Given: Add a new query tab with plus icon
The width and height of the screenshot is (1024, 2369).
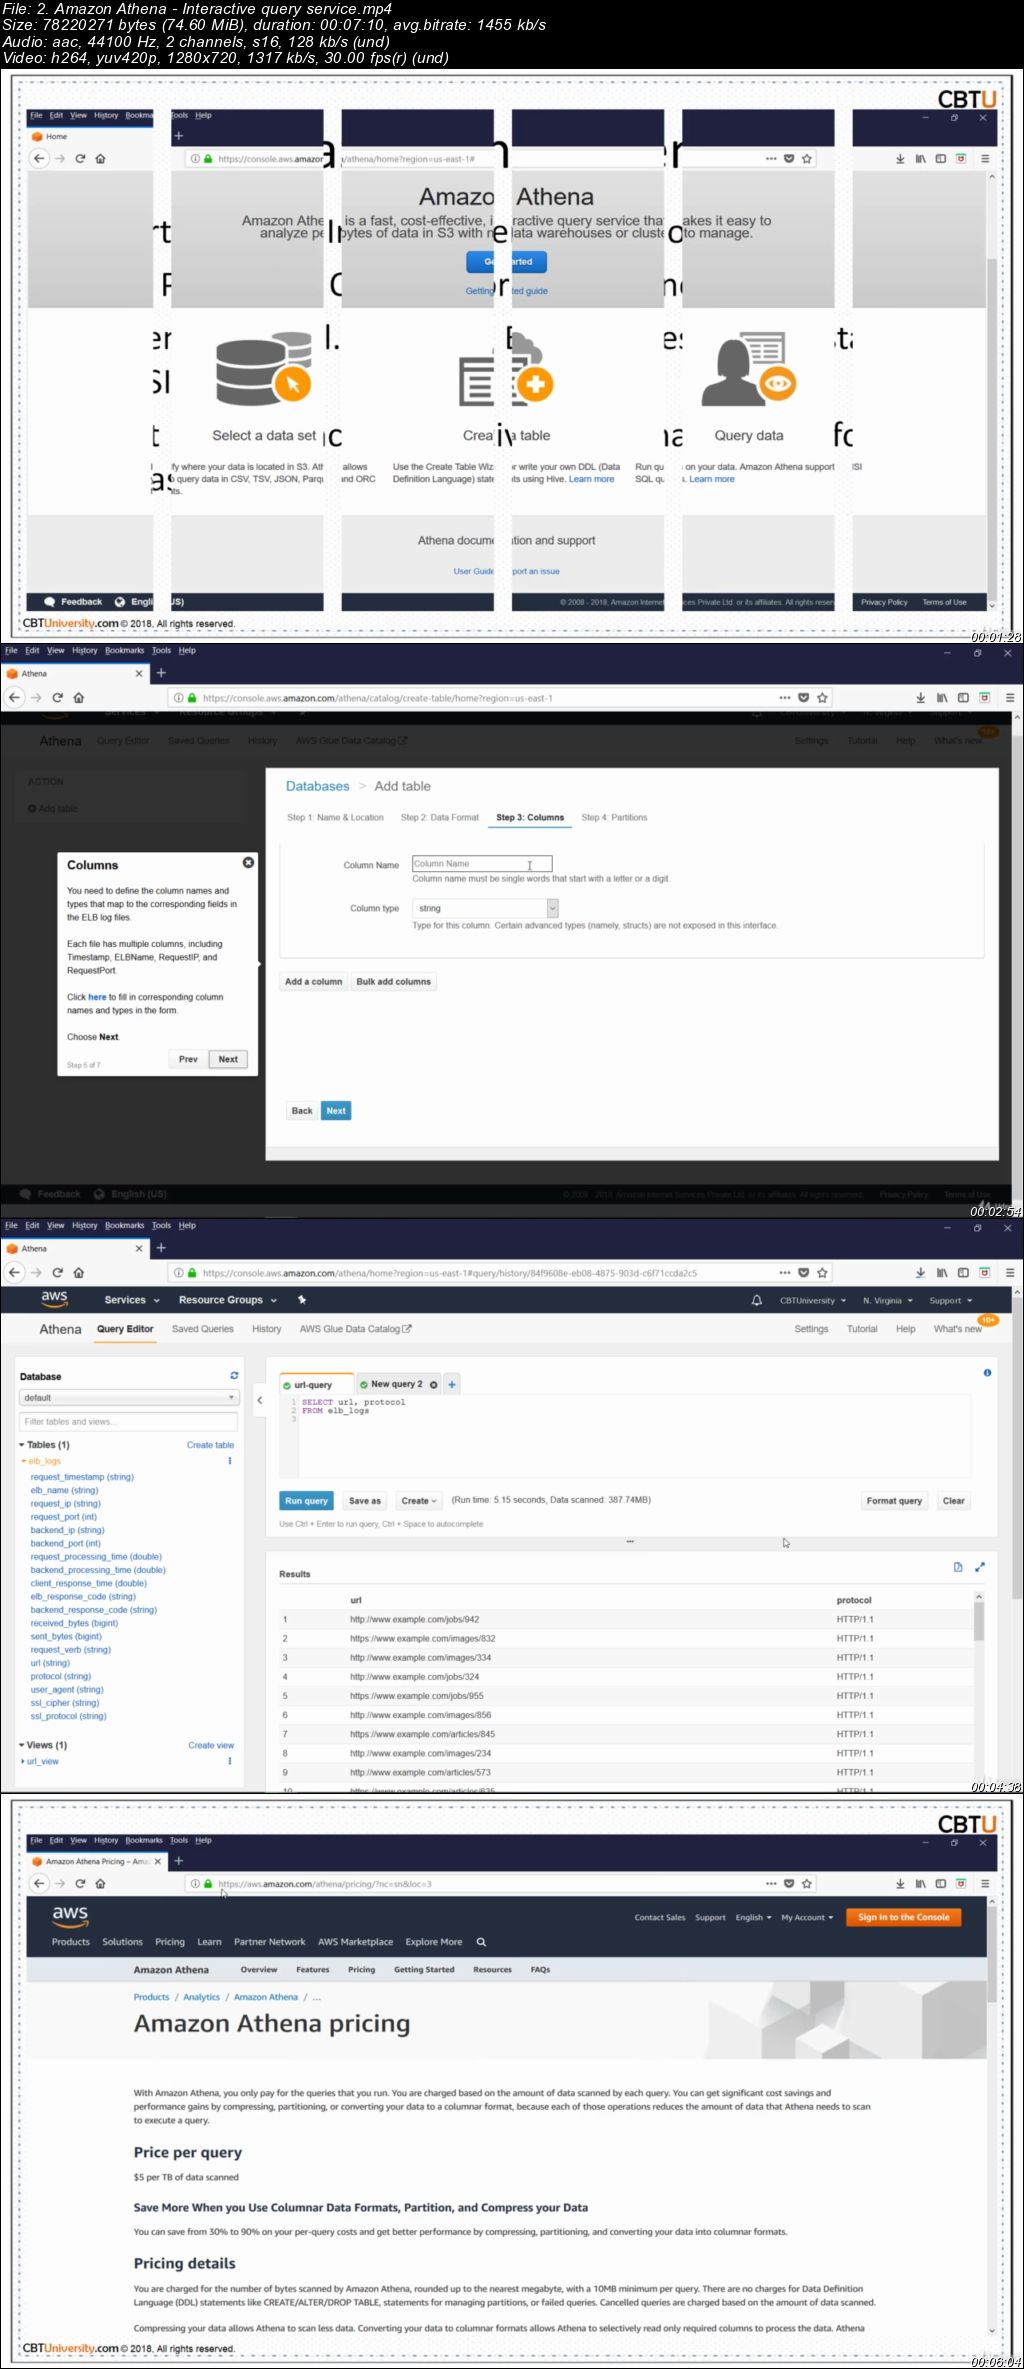Looking at the screenshot, I should (x=452, y=1385).
